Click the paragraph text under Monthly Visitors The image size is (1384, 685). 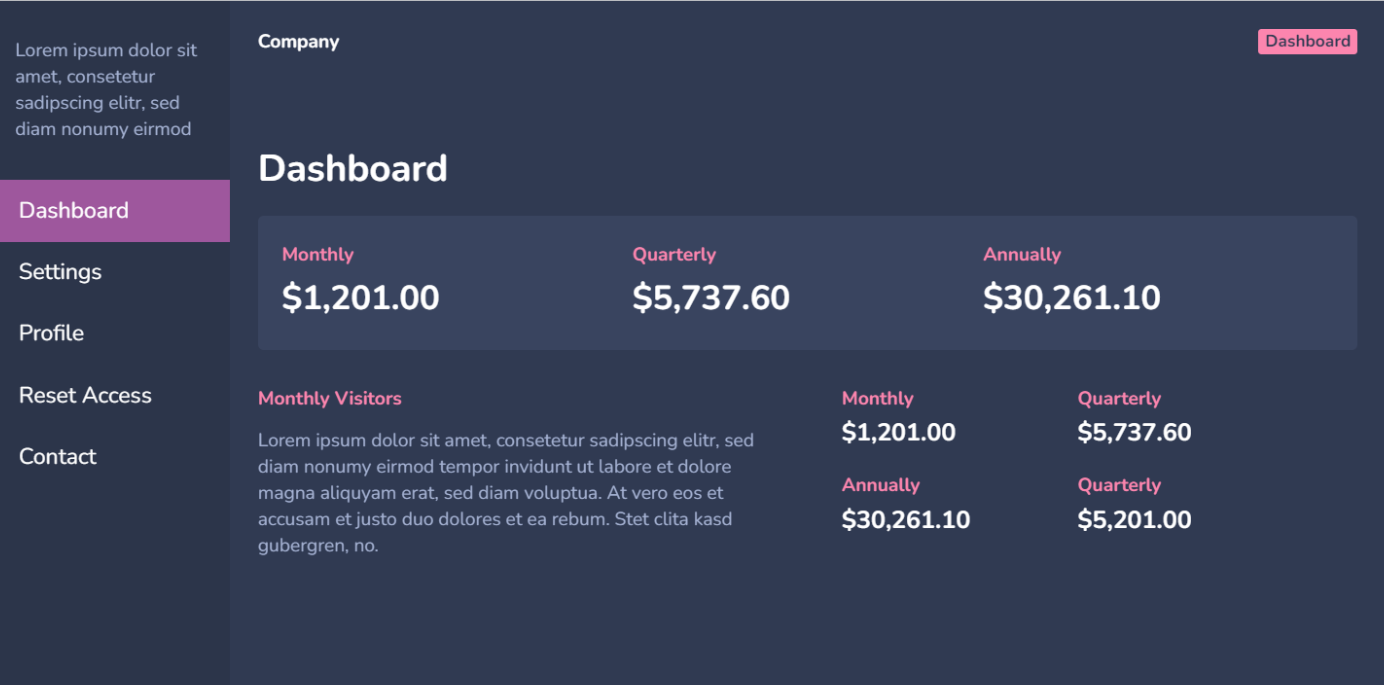tap(505, 493)
